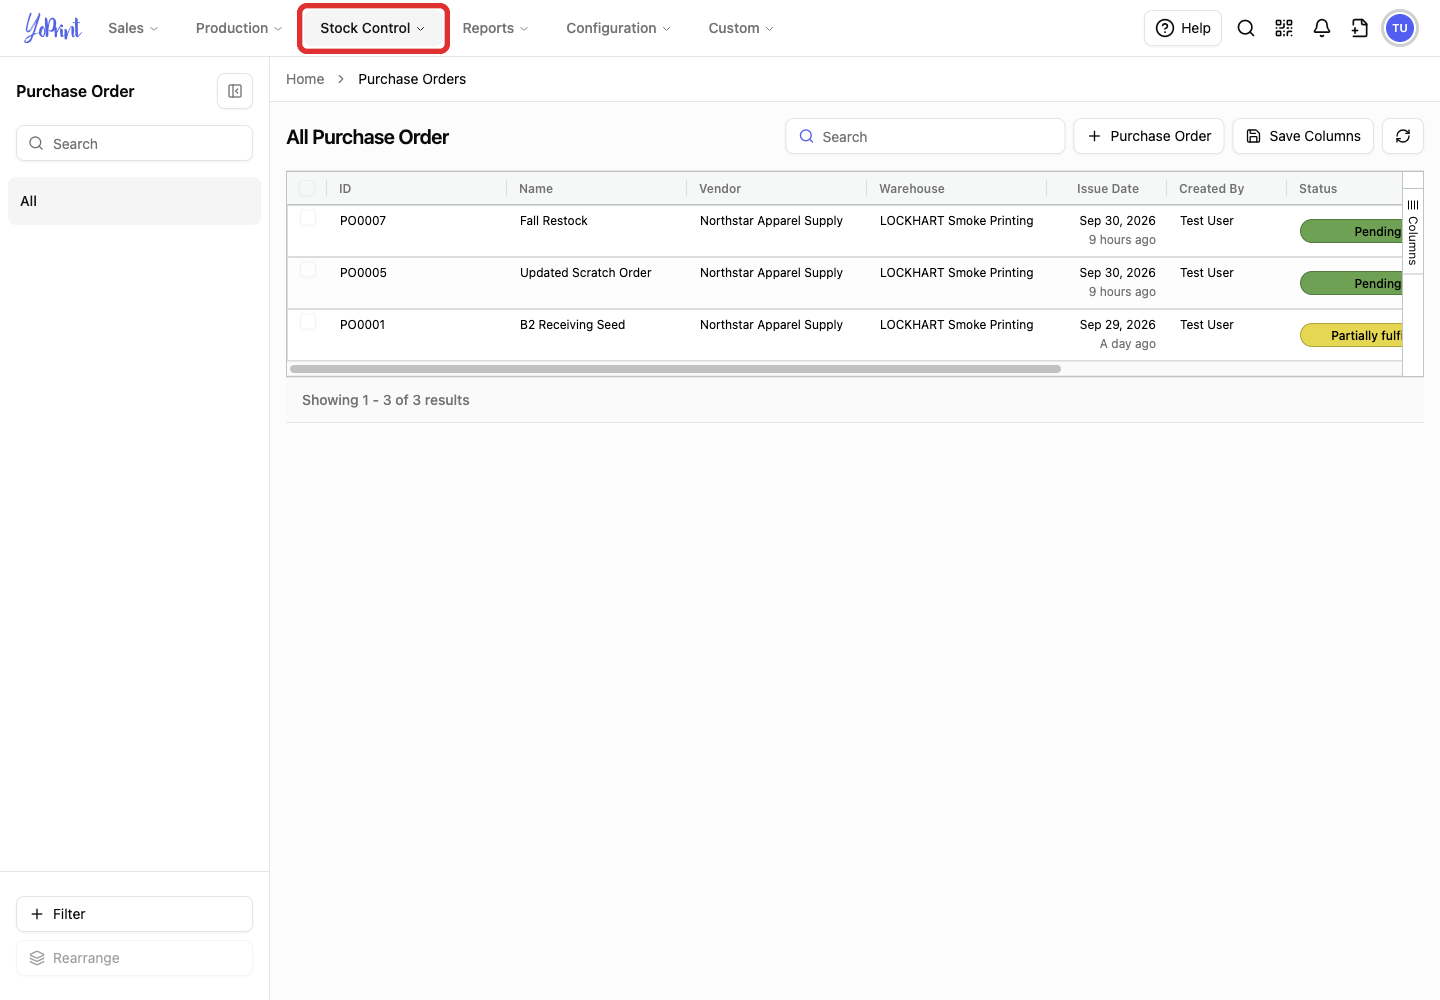
Task: Open purchase order PO0005
Action: (x=363, y=273)
